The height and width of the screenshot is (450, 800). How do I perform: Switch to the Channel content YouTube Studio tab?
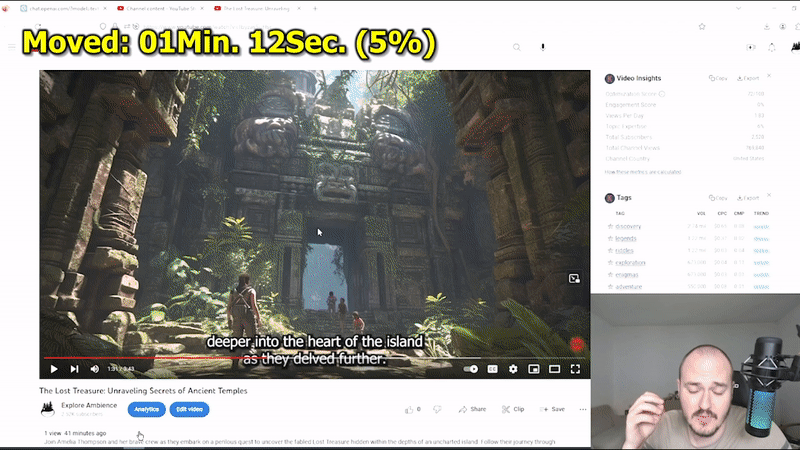(x=160, y=9)
